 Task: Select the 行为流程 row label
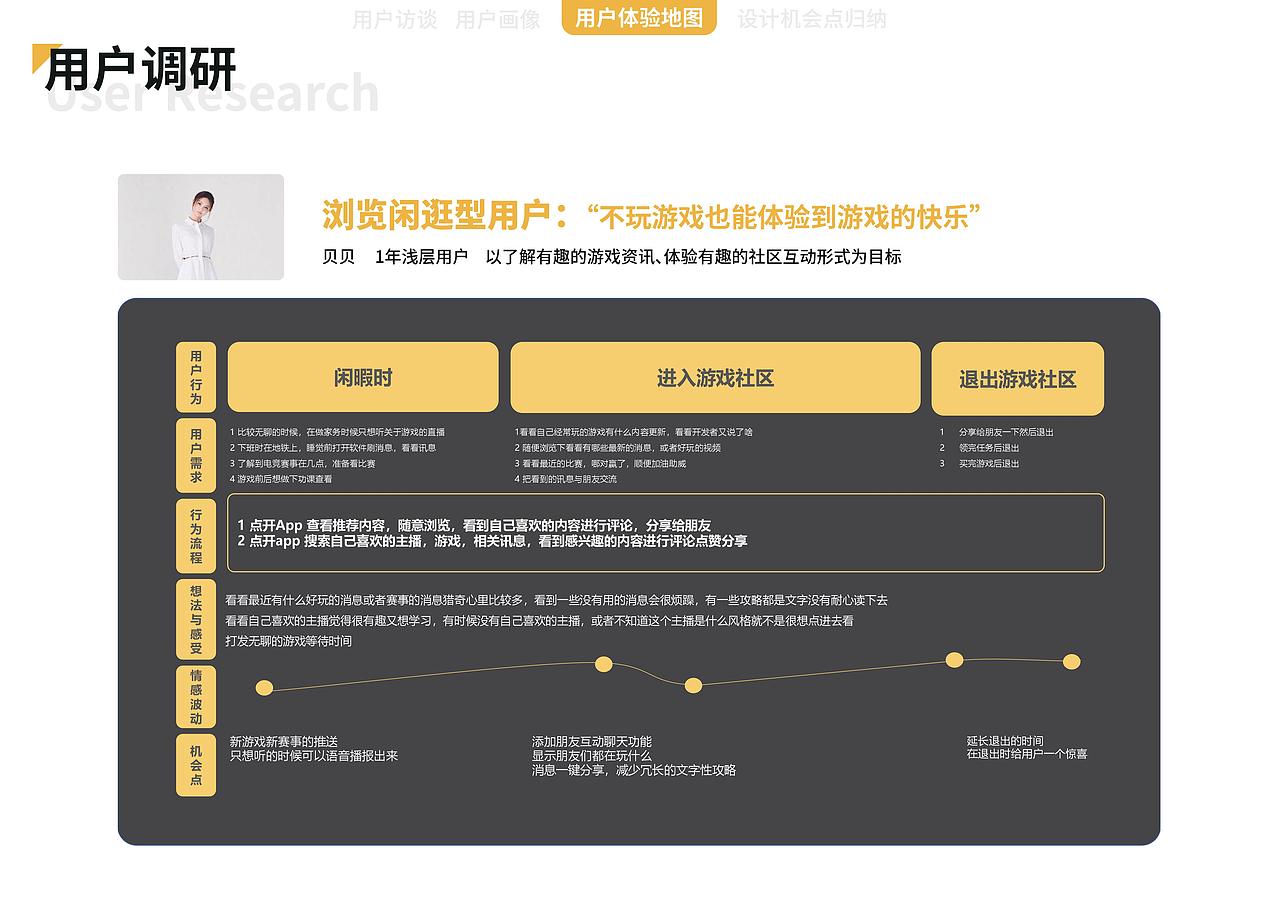196,536
